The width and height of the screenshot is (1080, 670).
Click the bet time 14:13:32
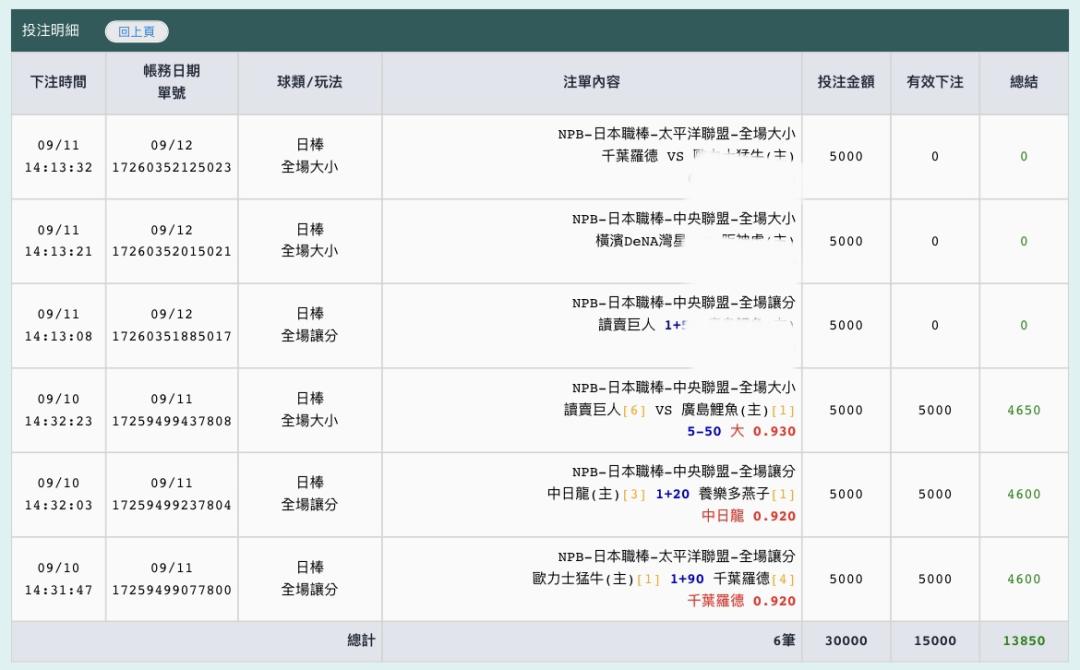coord(59,167)
